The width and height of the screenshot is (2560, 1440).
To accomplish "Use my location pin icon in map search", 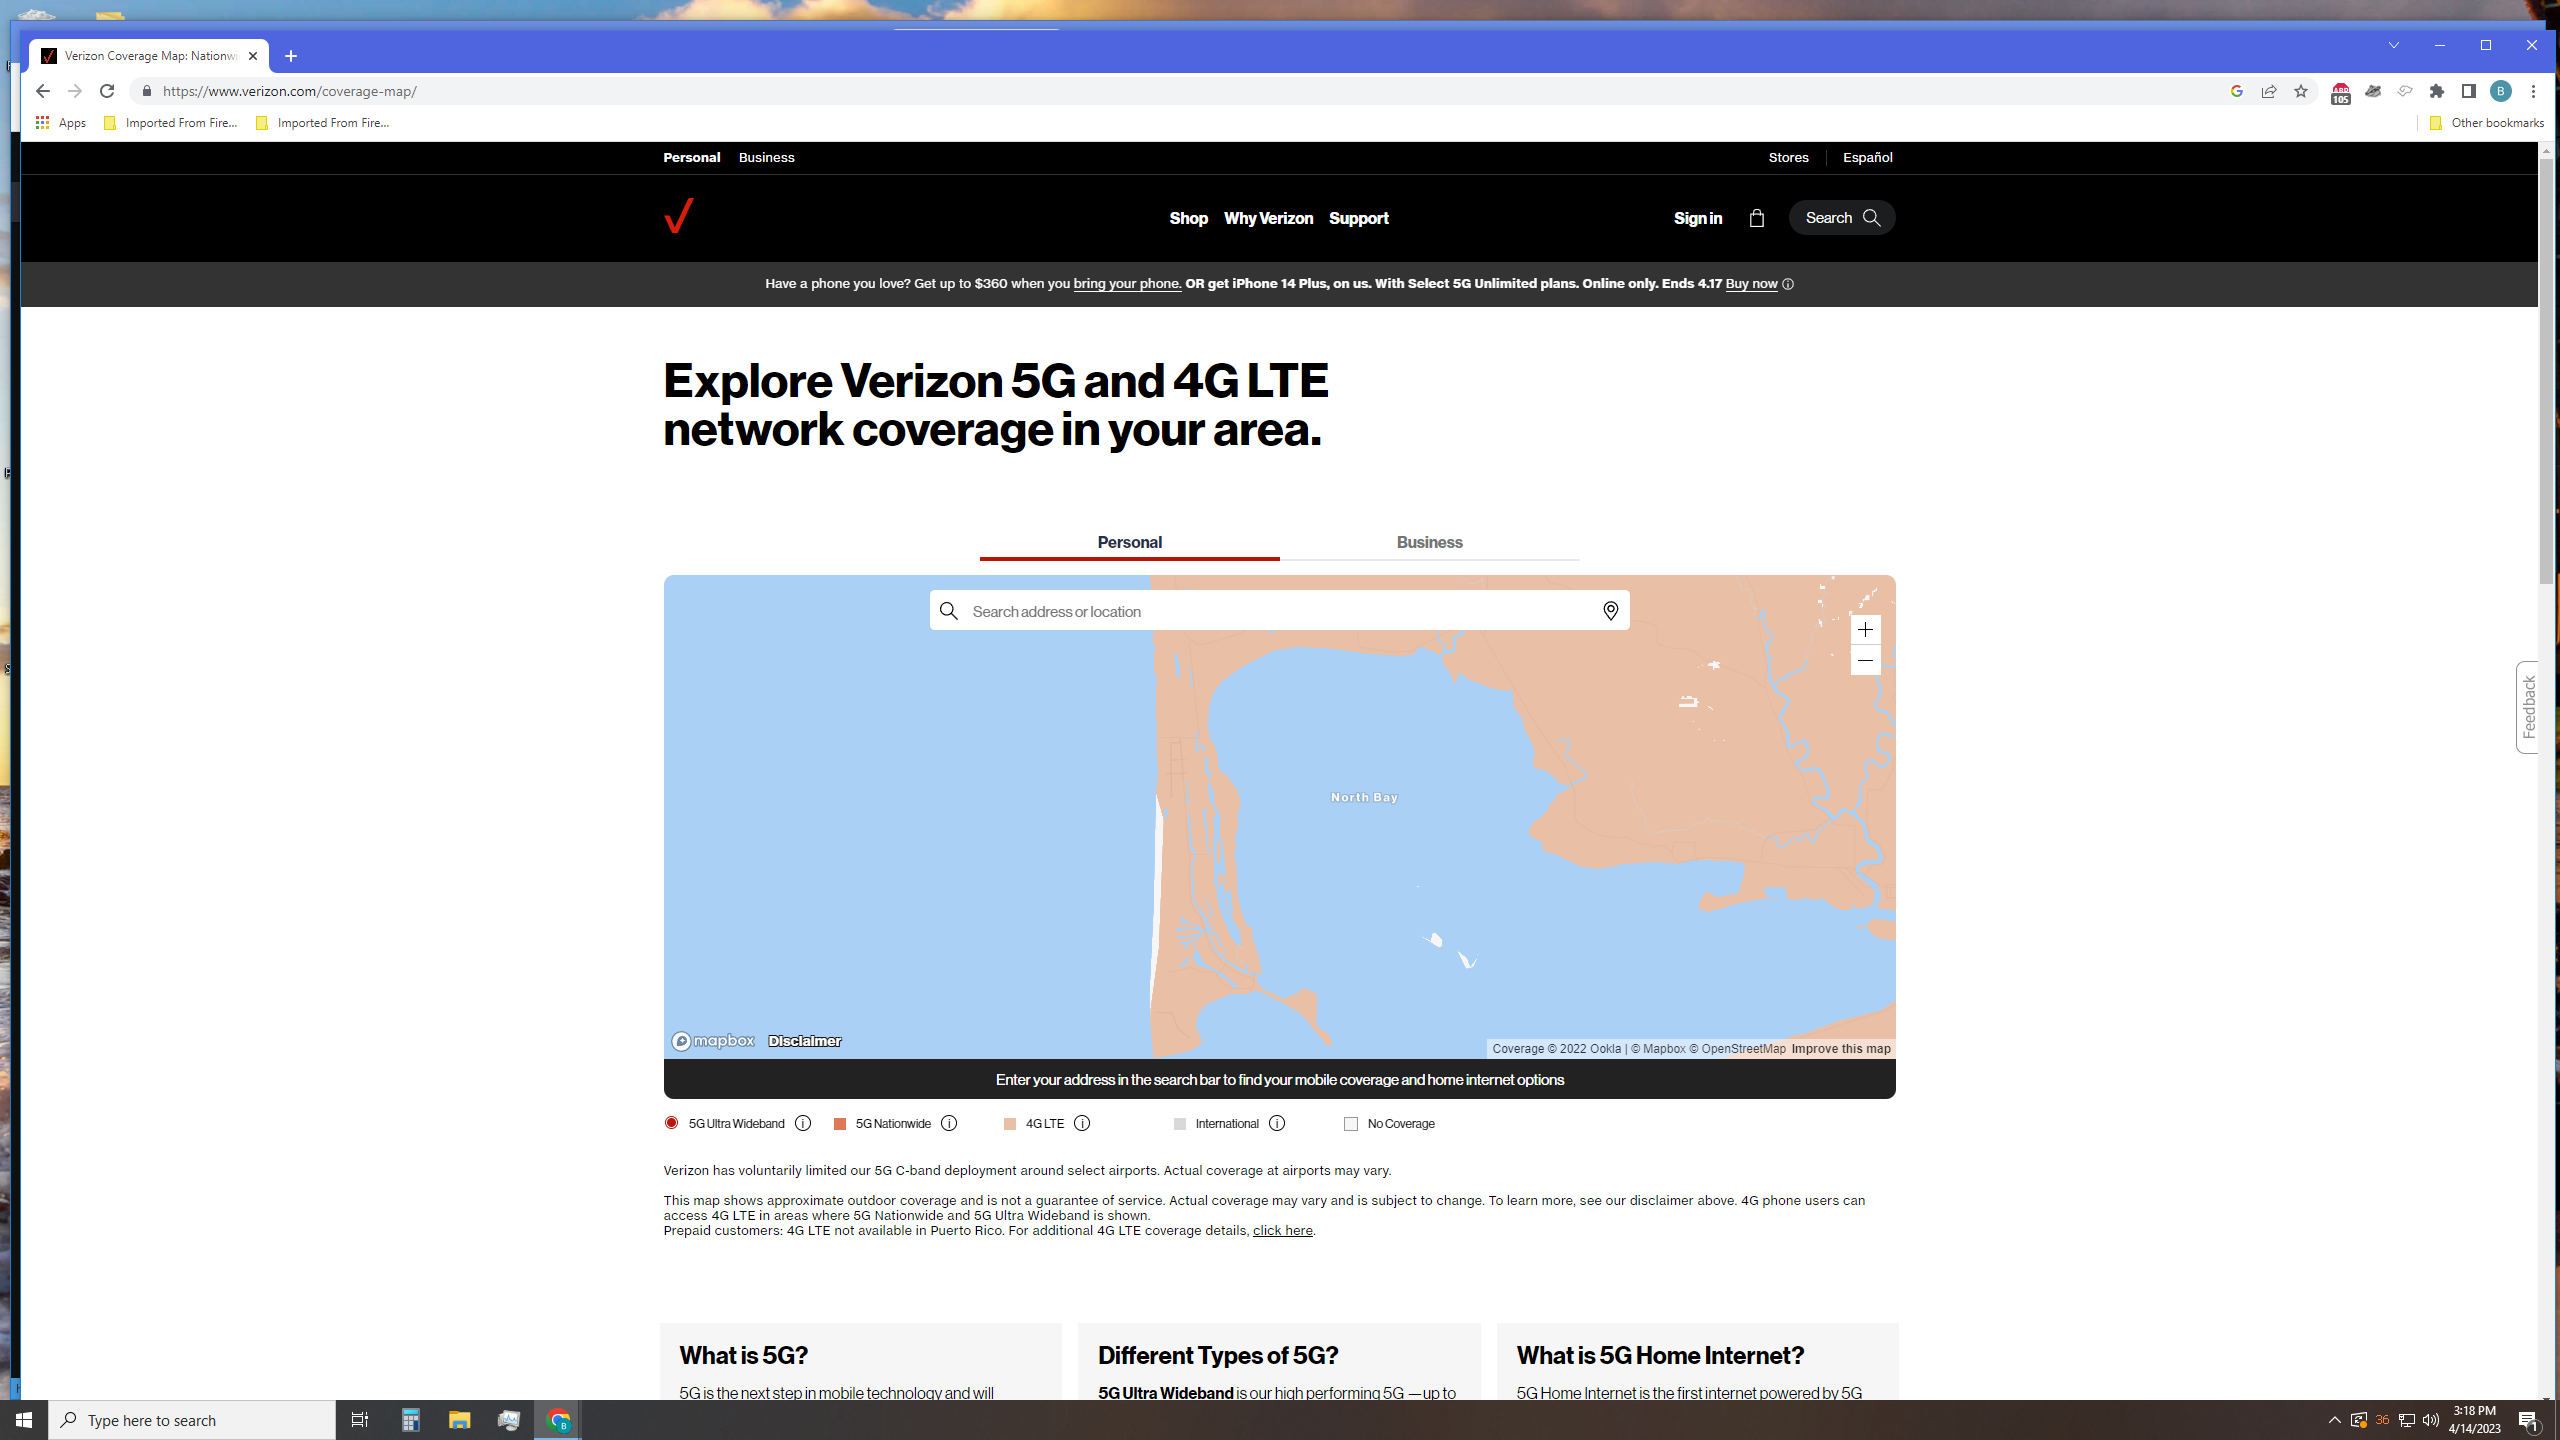I will (1610, 611).
